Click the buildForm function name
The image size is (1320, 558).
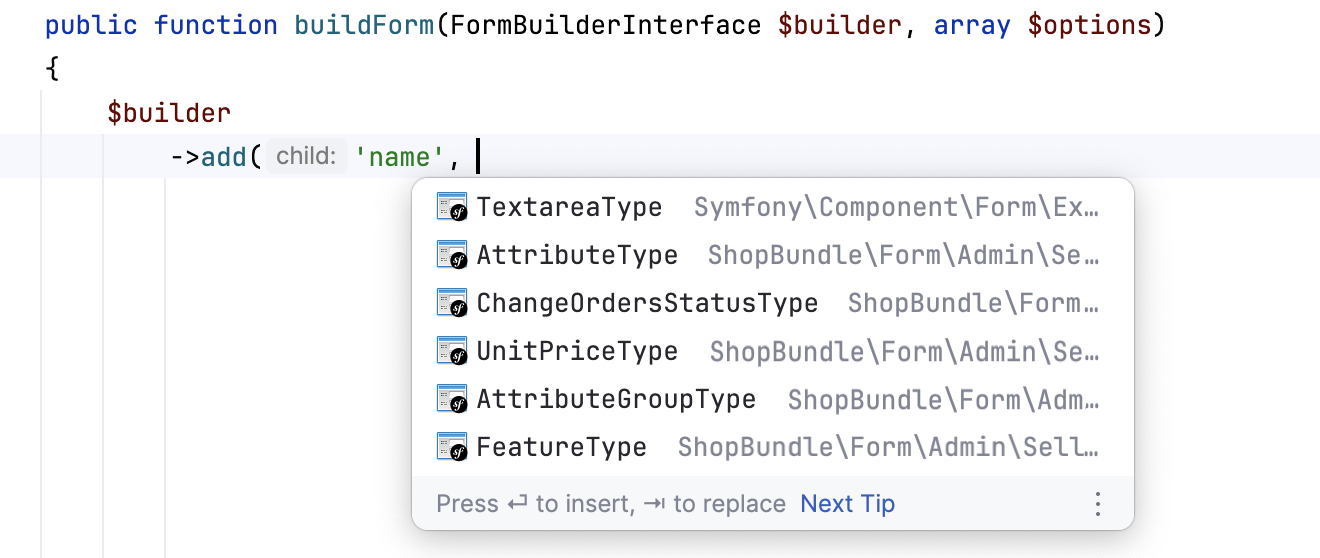(x=365, y=25)
